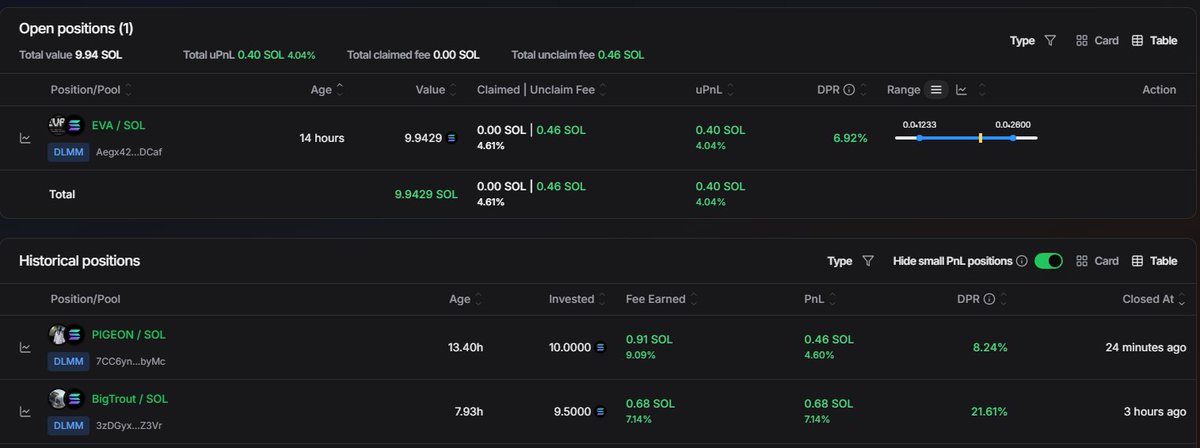Viewport: 1200px width, 448px height.
Task: Click address 3zDGyx...Z3Vr
Action: click(128, 425)
